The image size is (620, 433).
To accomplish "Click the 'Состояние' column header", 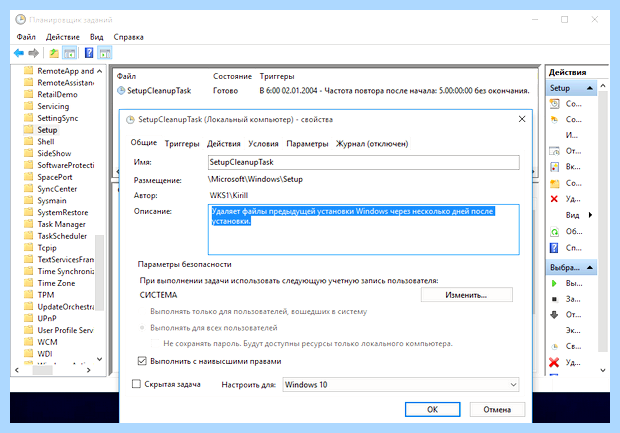I will click(x=232, y=76).
